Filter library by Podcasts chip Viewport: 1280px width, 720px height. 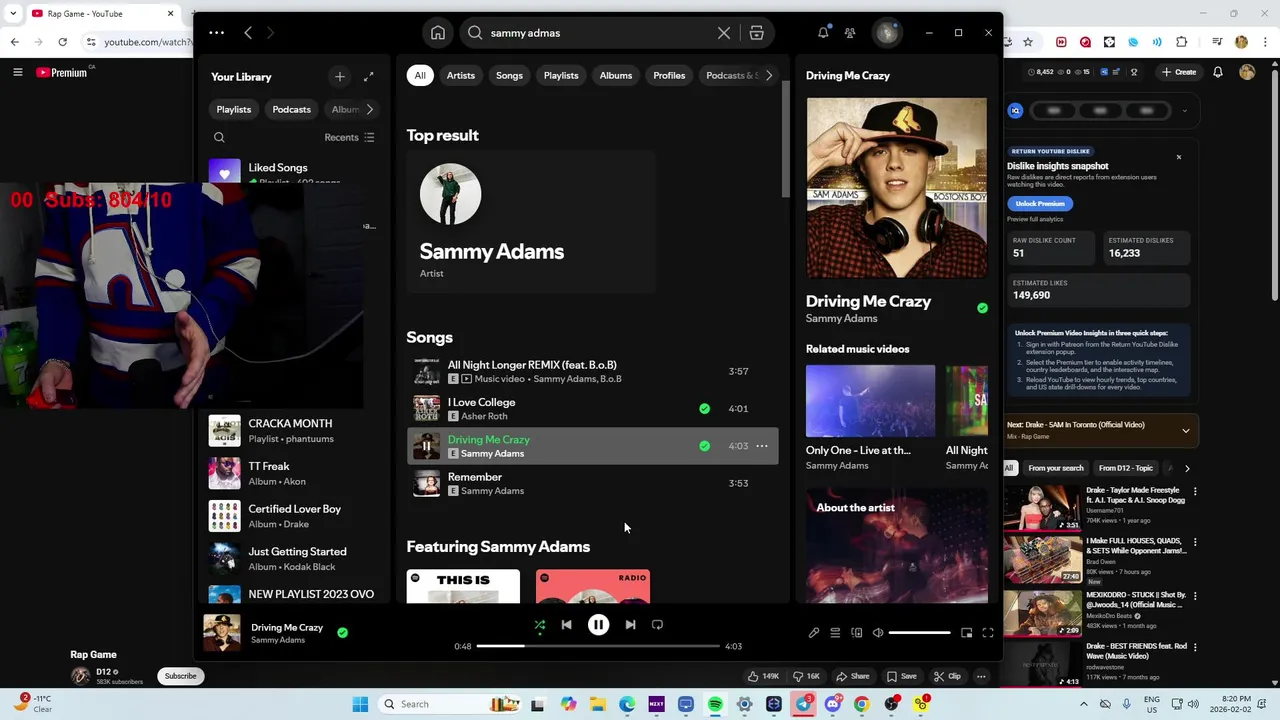point(292,109)
